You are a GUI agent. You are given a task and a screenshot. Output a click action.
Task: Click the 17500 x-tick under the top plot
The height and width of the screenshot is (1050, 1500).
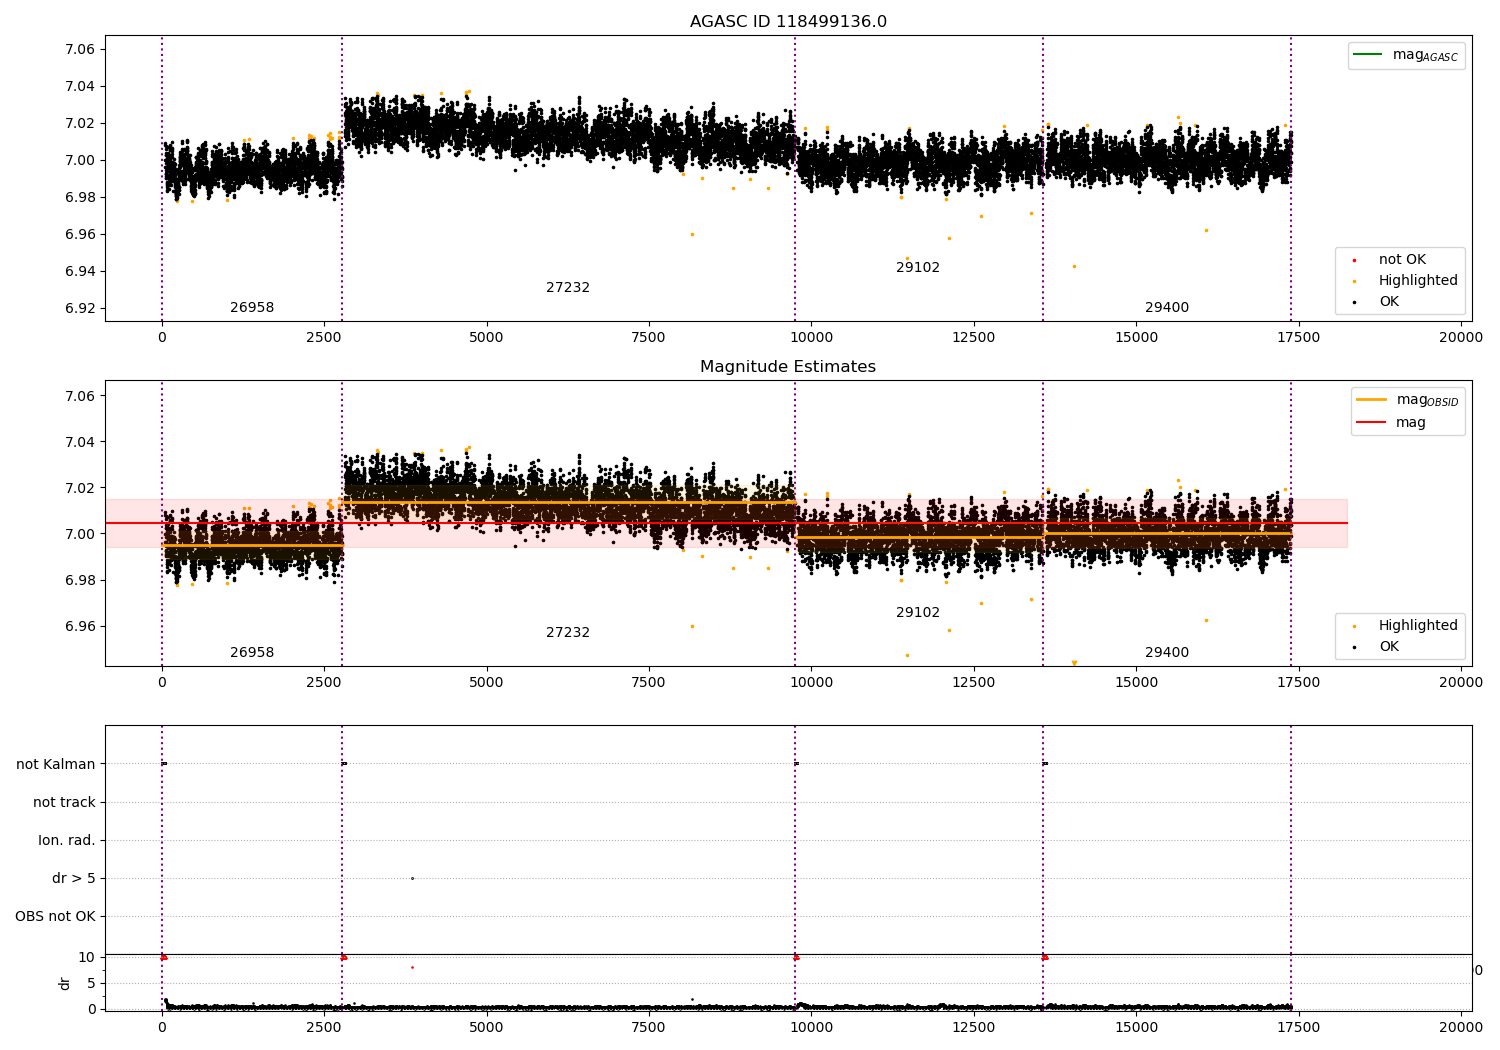[x=1298, y=338]
